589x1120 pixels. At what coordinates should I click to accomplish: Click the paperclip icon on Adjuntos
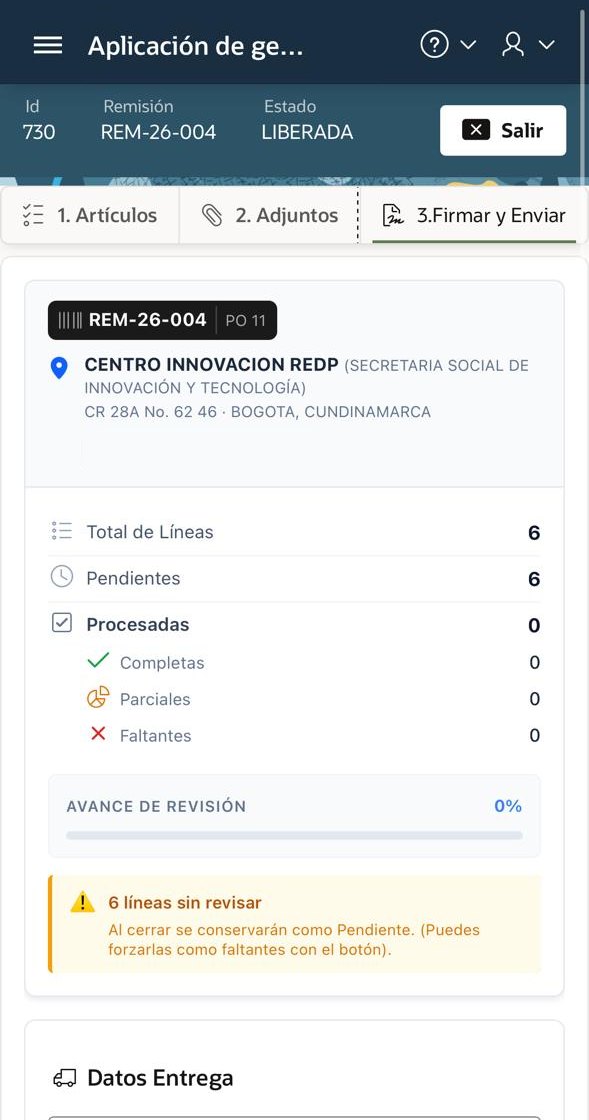[212, 215]
